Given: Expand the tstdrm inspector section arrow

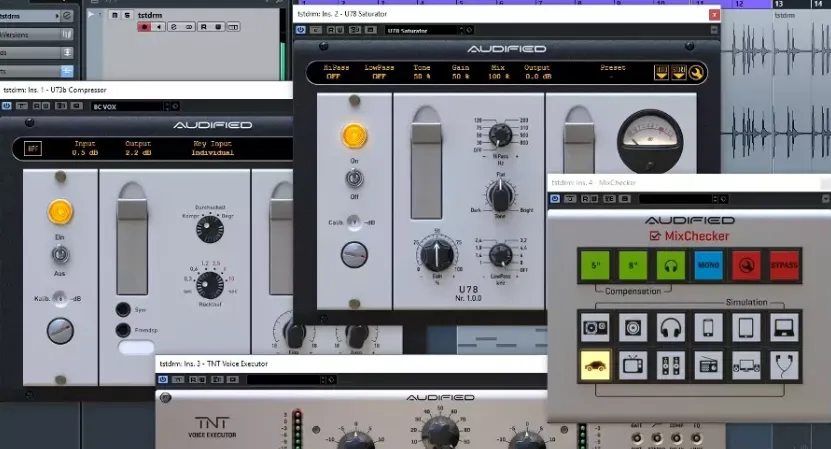Looking at the screenshot, I should tap(57, 16).
